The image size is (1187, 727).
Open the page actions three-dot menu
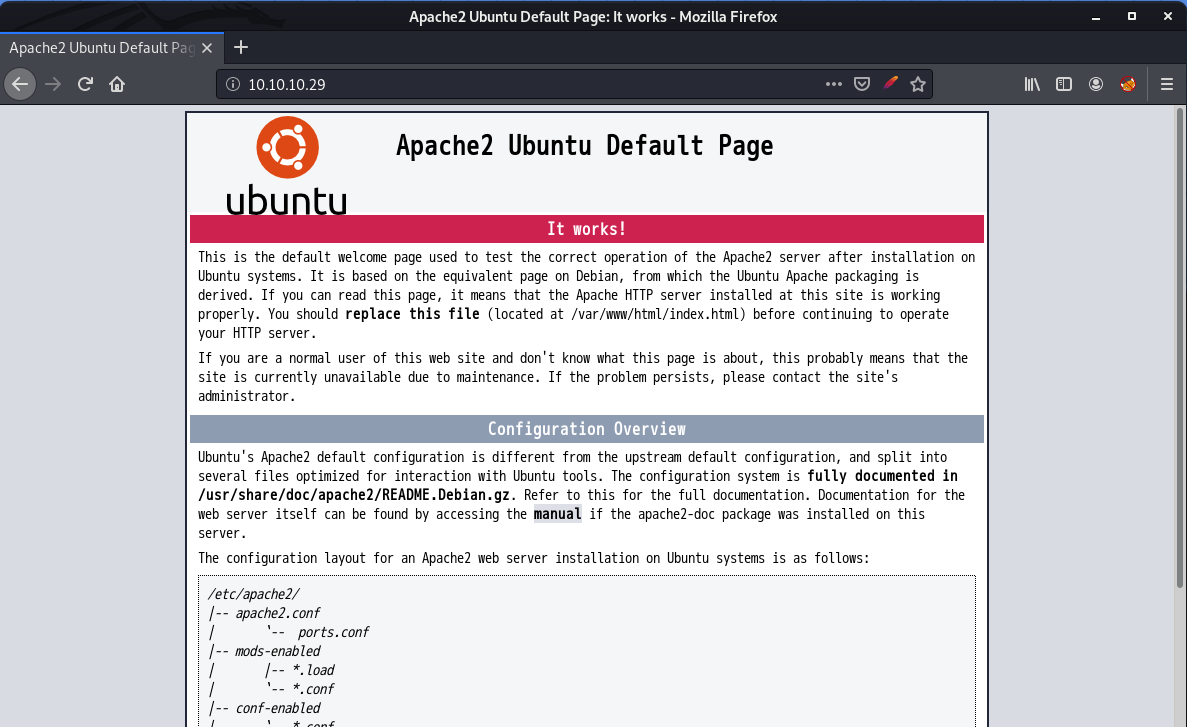click(x=833, y=84)
